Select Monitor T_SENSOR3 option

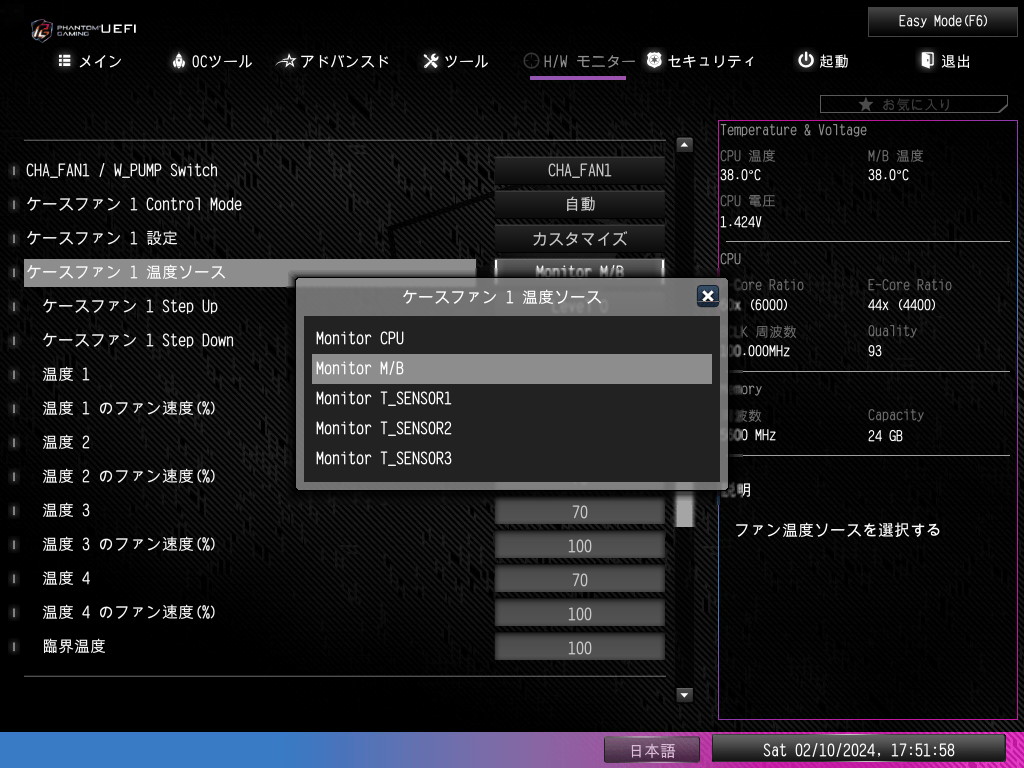pyautogui.click(x=511, y=458)
